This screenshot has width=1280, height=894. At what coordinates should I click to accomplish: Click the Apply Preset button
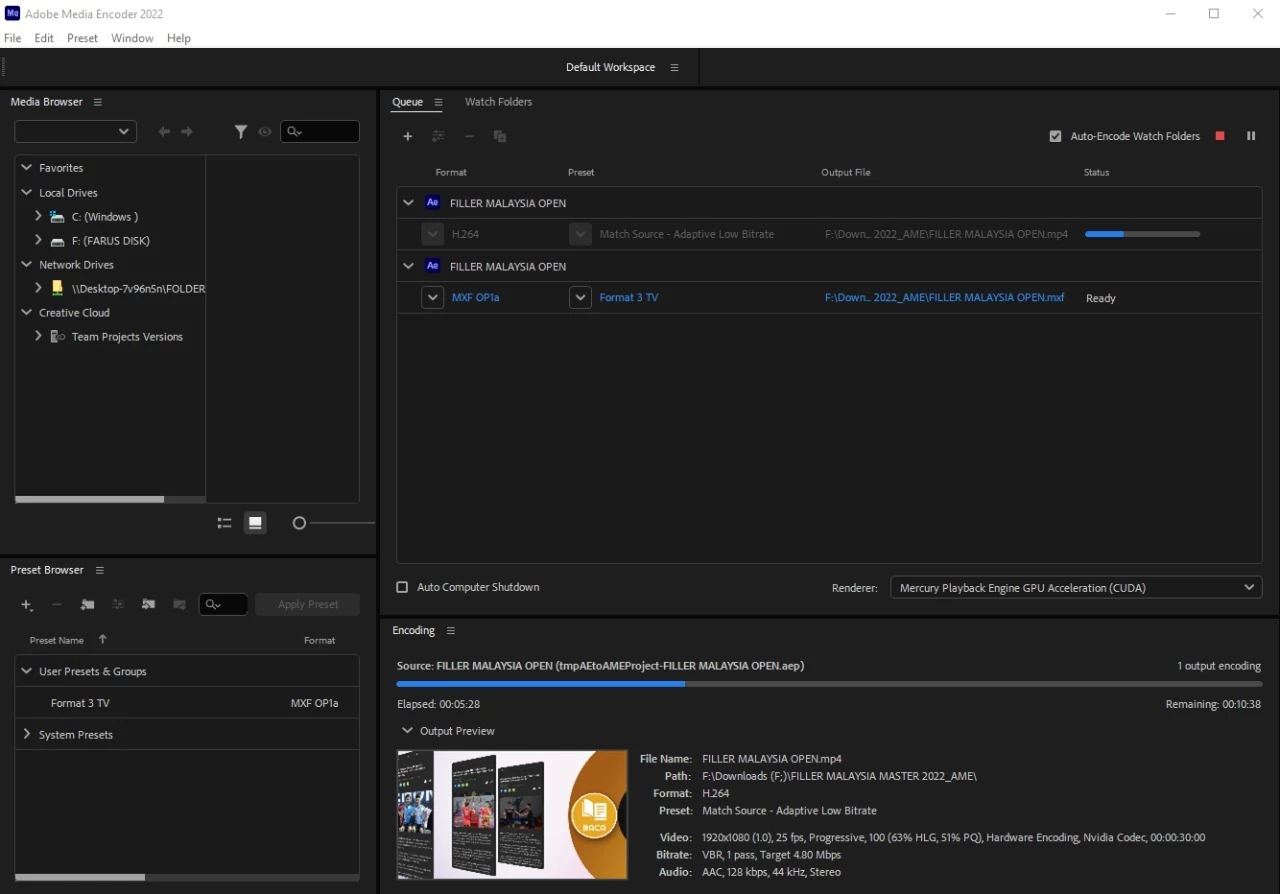(308, 604)
